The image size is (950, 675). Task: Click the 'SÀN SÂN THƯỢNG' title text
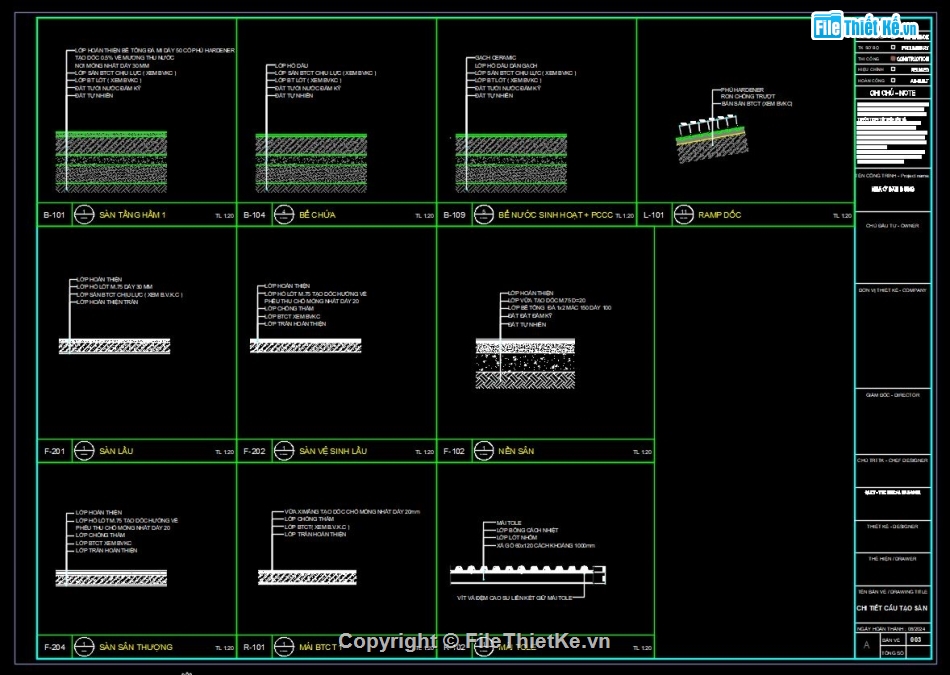pos(136,647)
